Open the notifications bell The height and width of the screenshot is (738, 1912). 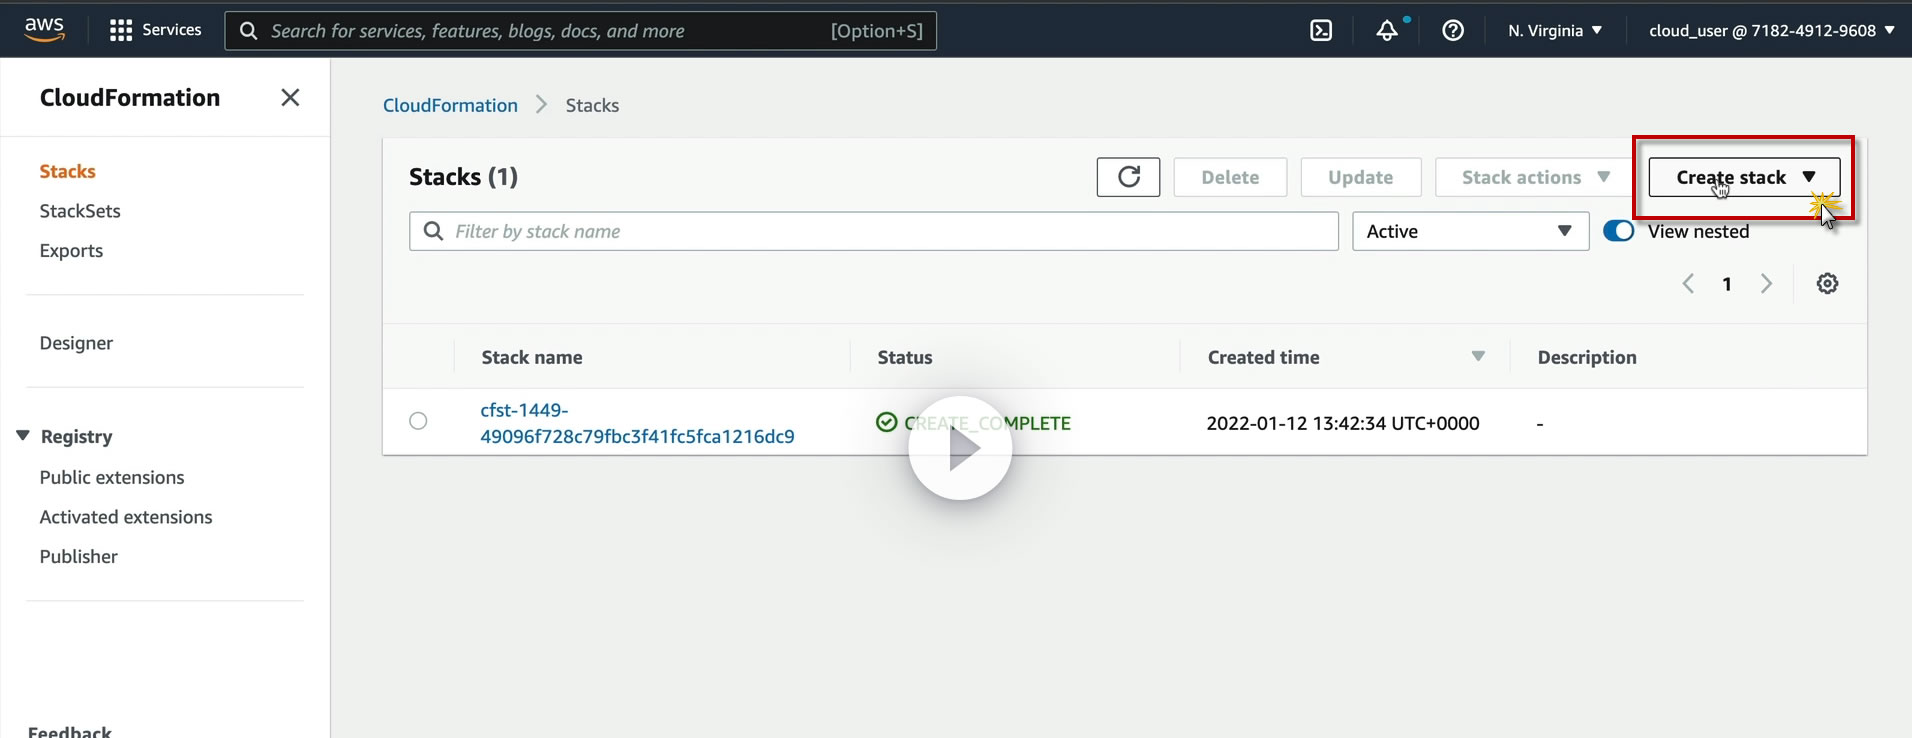1387,30
